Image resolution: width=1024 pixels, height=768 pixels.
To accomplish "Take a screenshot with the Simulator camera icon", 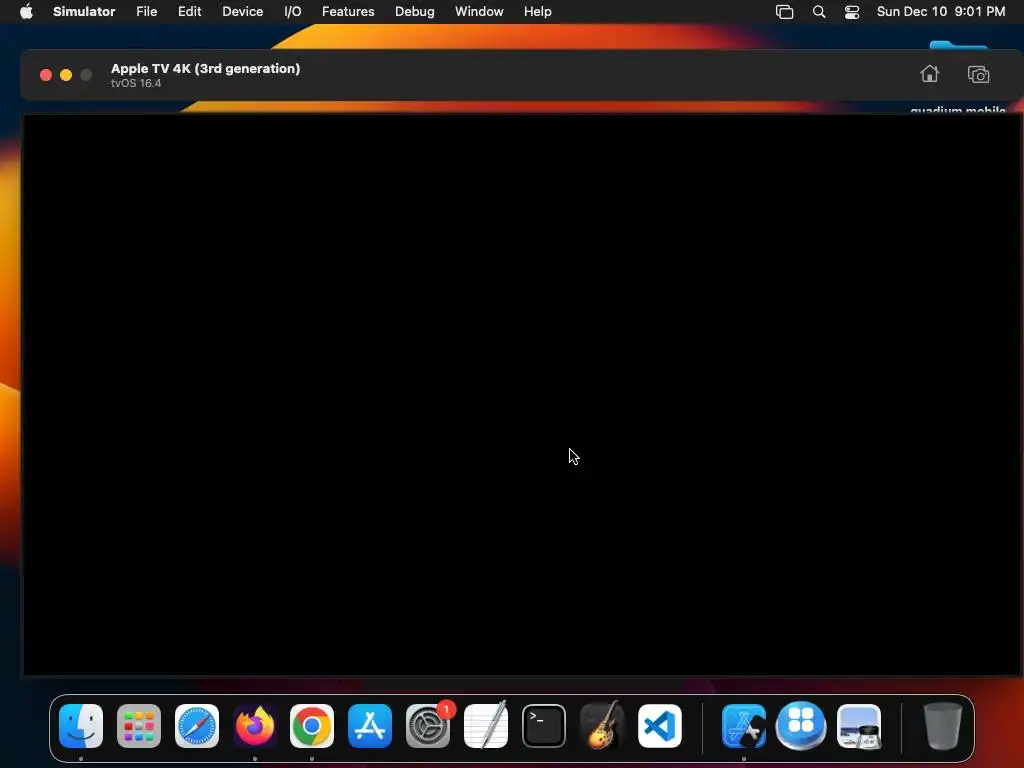I will click(978, 74).
